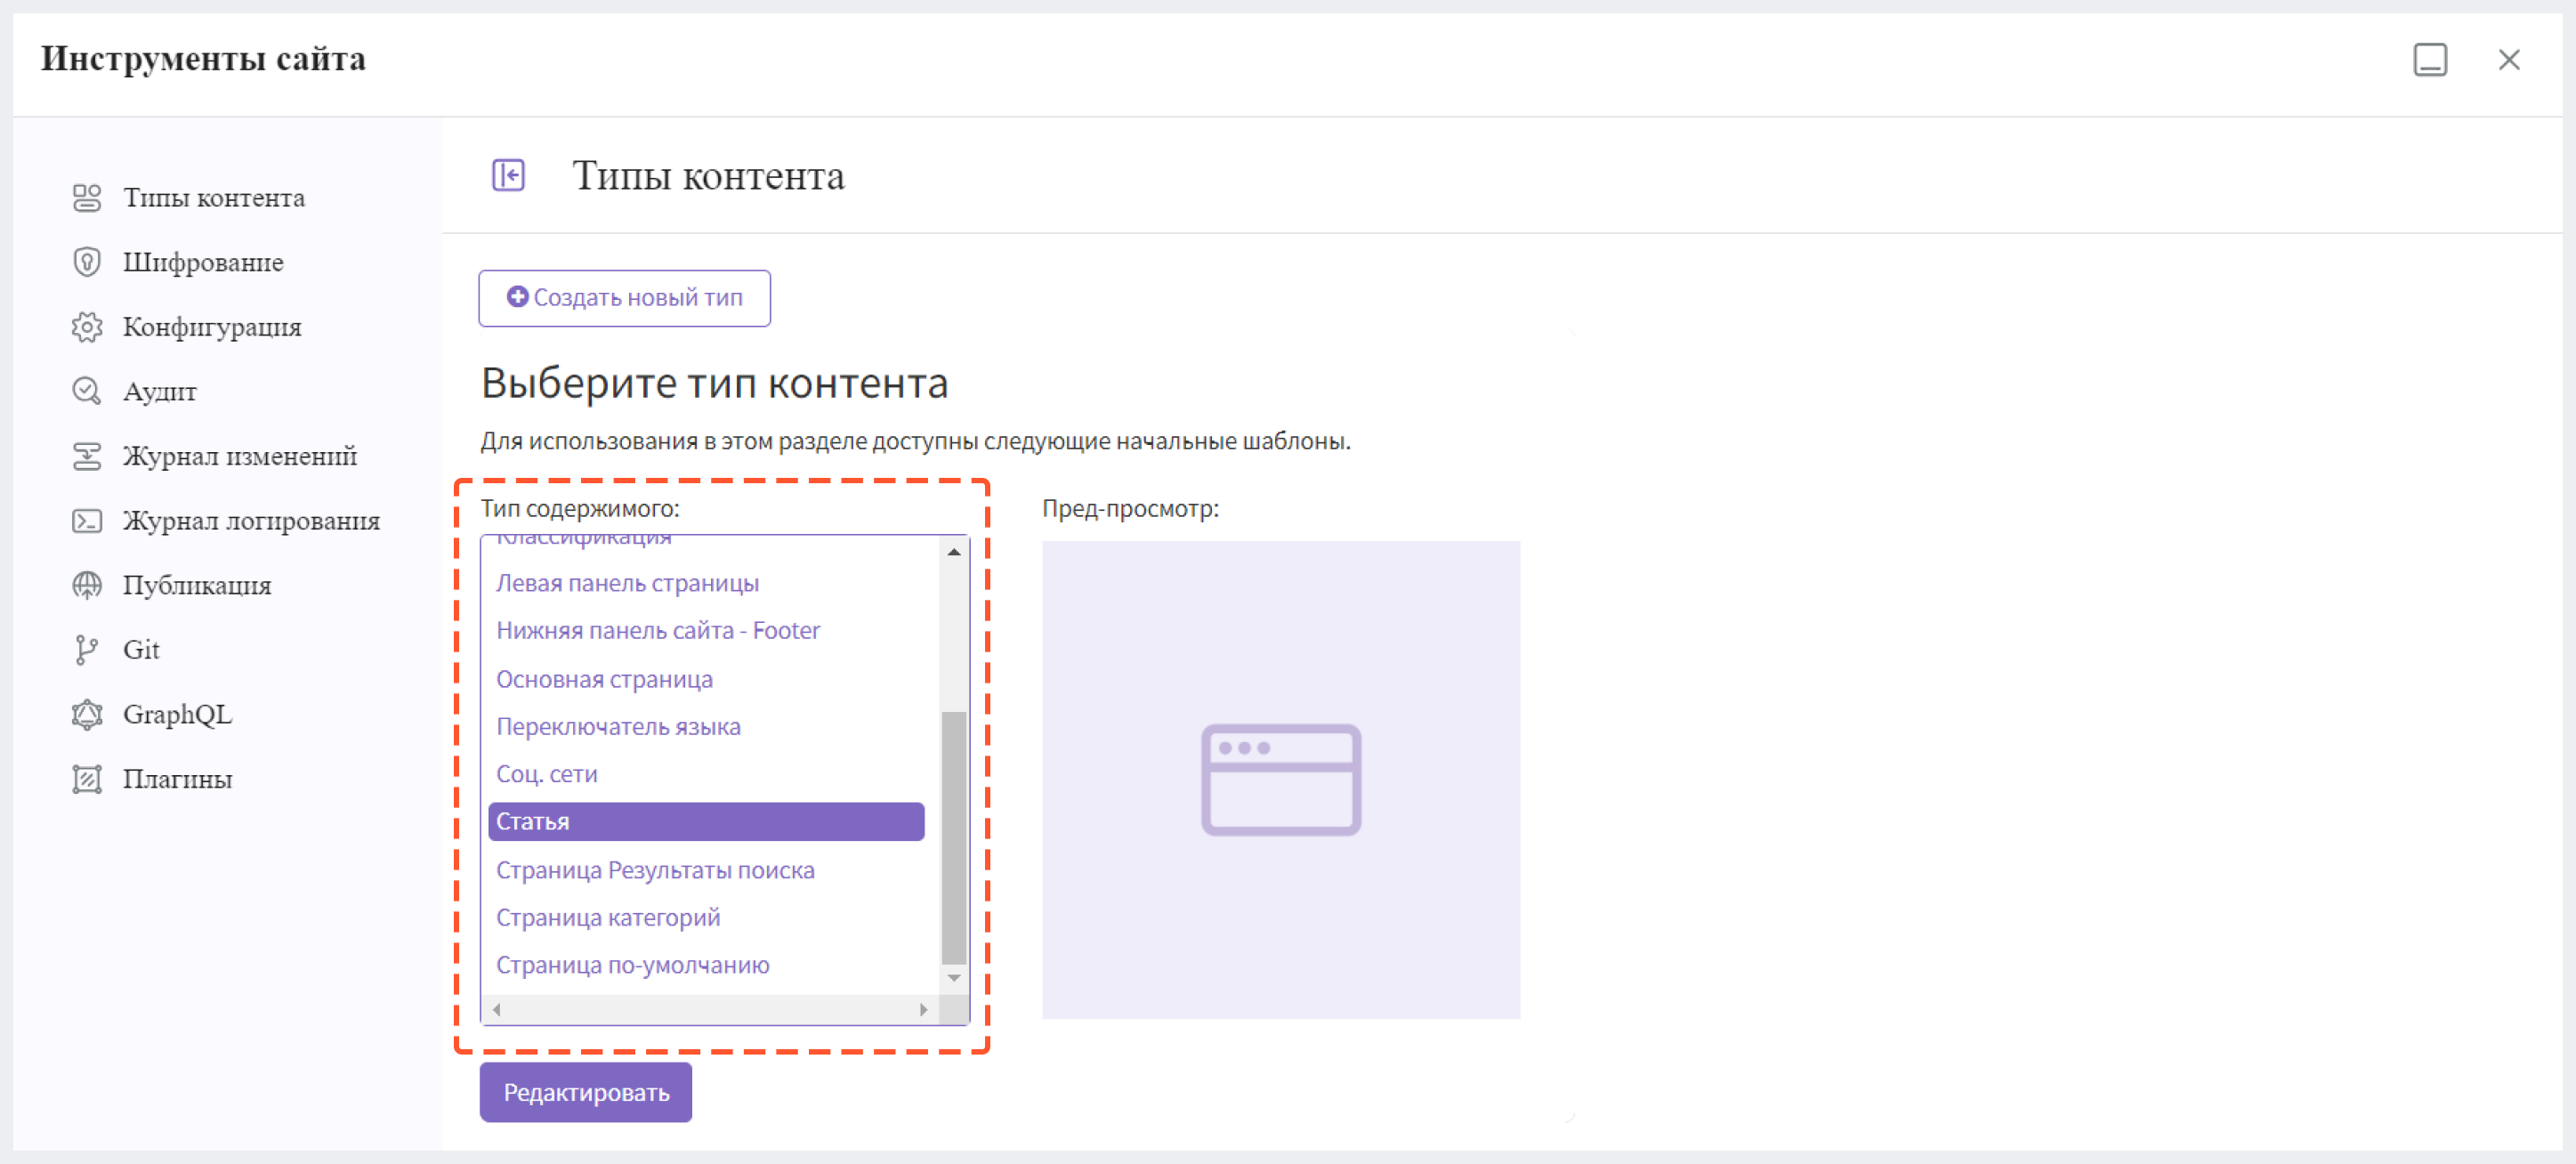Click the Конфигурация gear icon
The height and width of the screenshot is (1164, 2576).
click(x=87, y=327)
